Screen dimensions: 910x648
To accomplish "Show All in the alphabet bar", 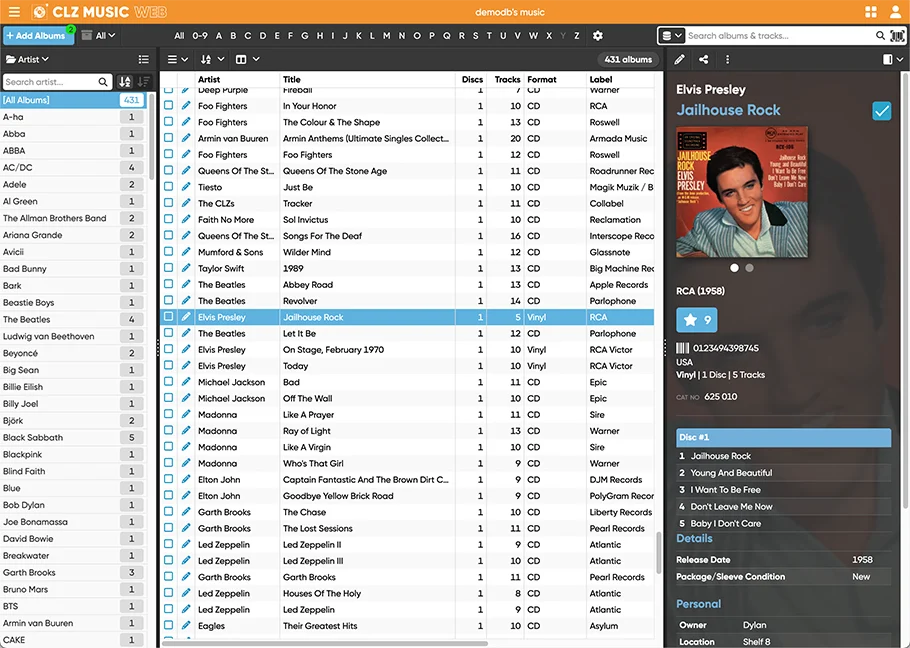I will point(179,35).
